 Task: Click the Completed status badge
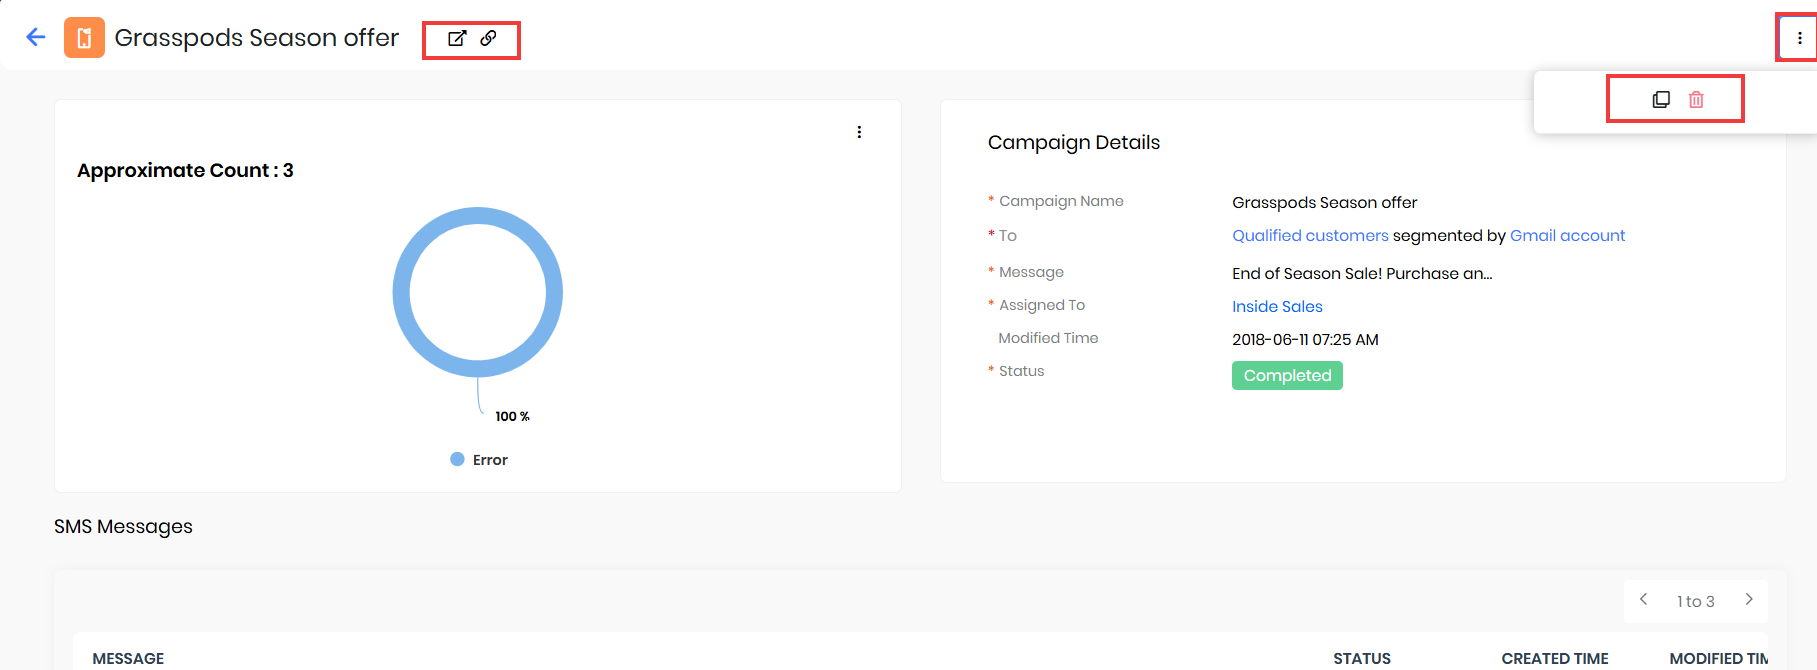pos(1287,376)
